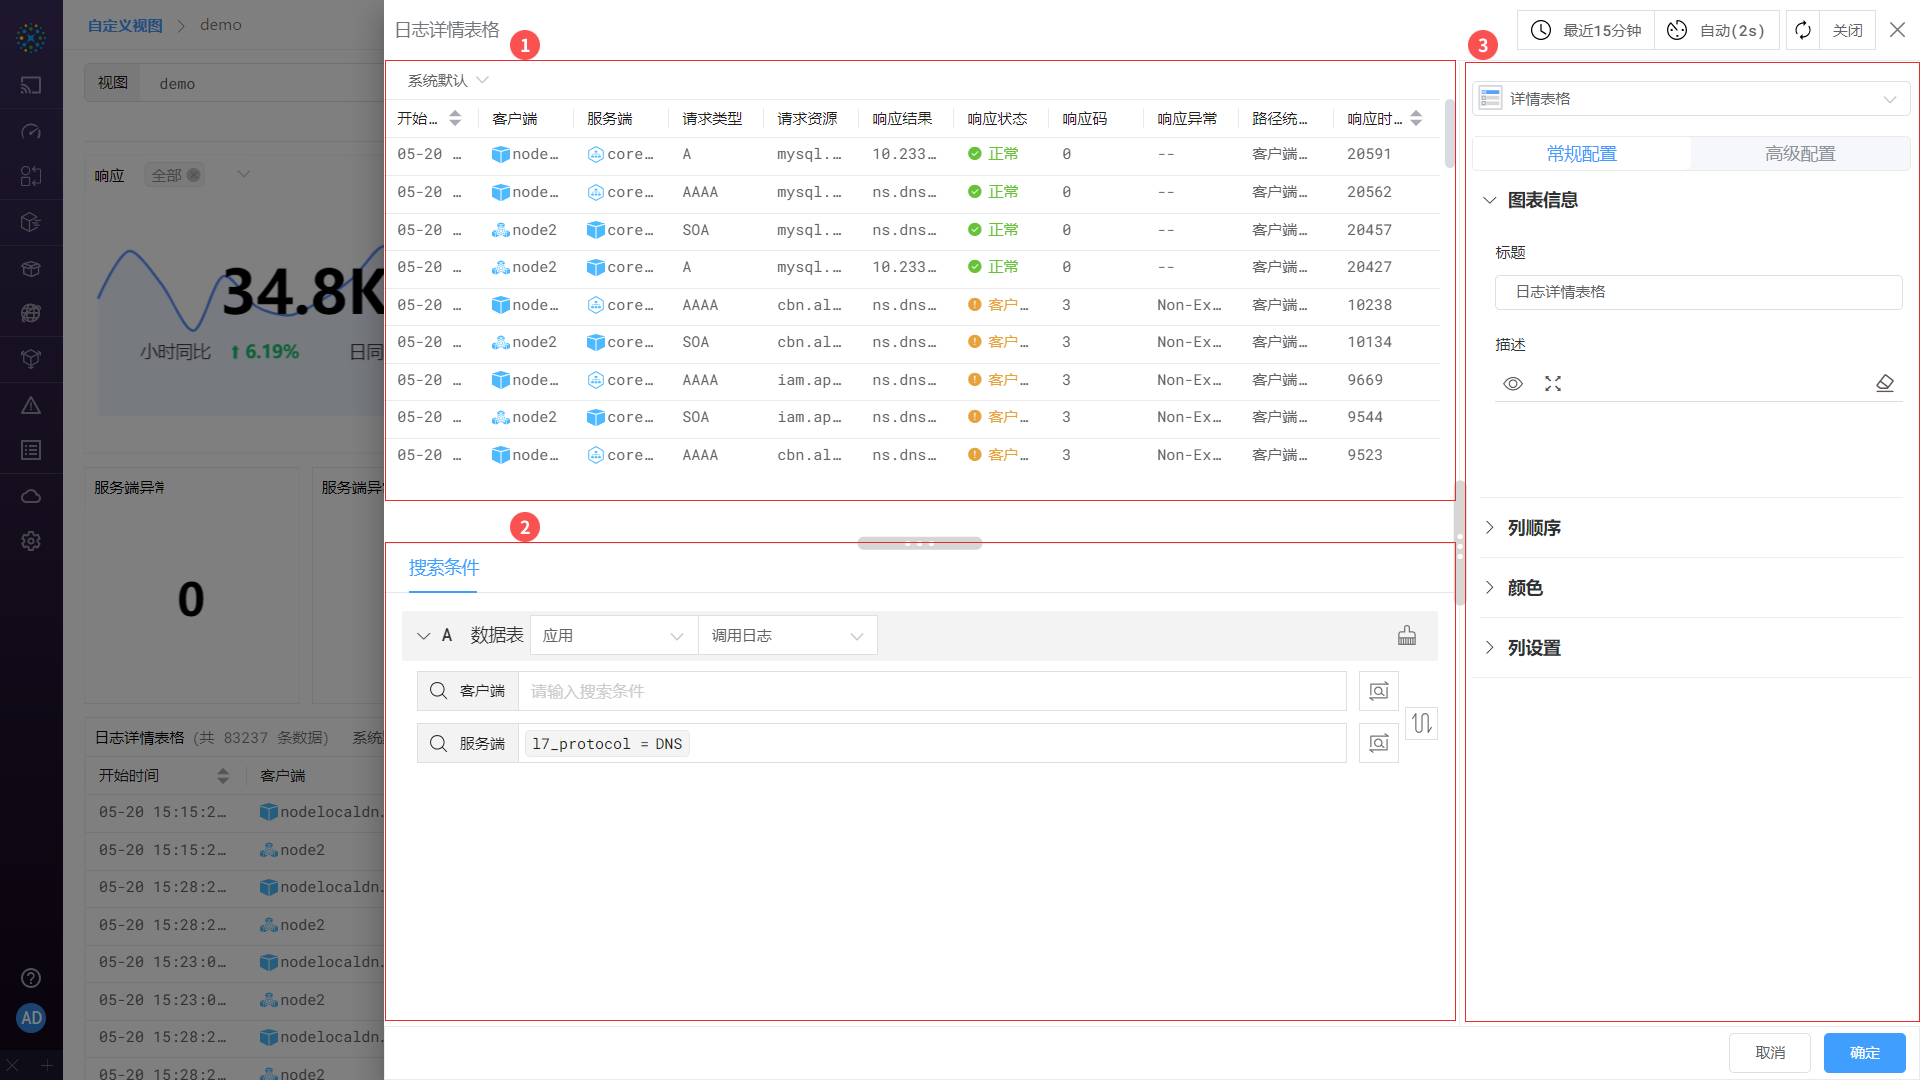Open the 应用 data table dropdown
1920x1080 pixels.
pos(613,636)
